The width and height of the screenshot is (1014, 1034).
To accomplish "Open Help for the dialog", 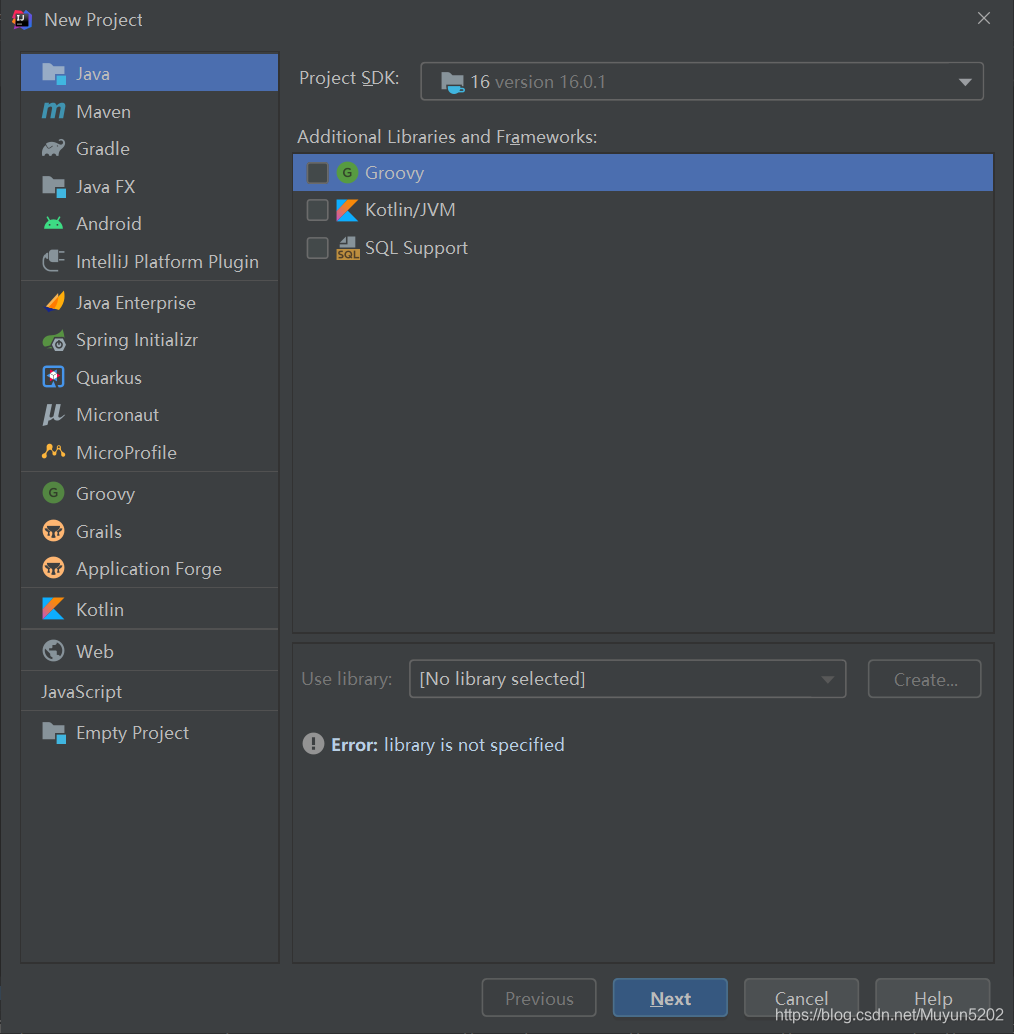I will pos(932,998).
